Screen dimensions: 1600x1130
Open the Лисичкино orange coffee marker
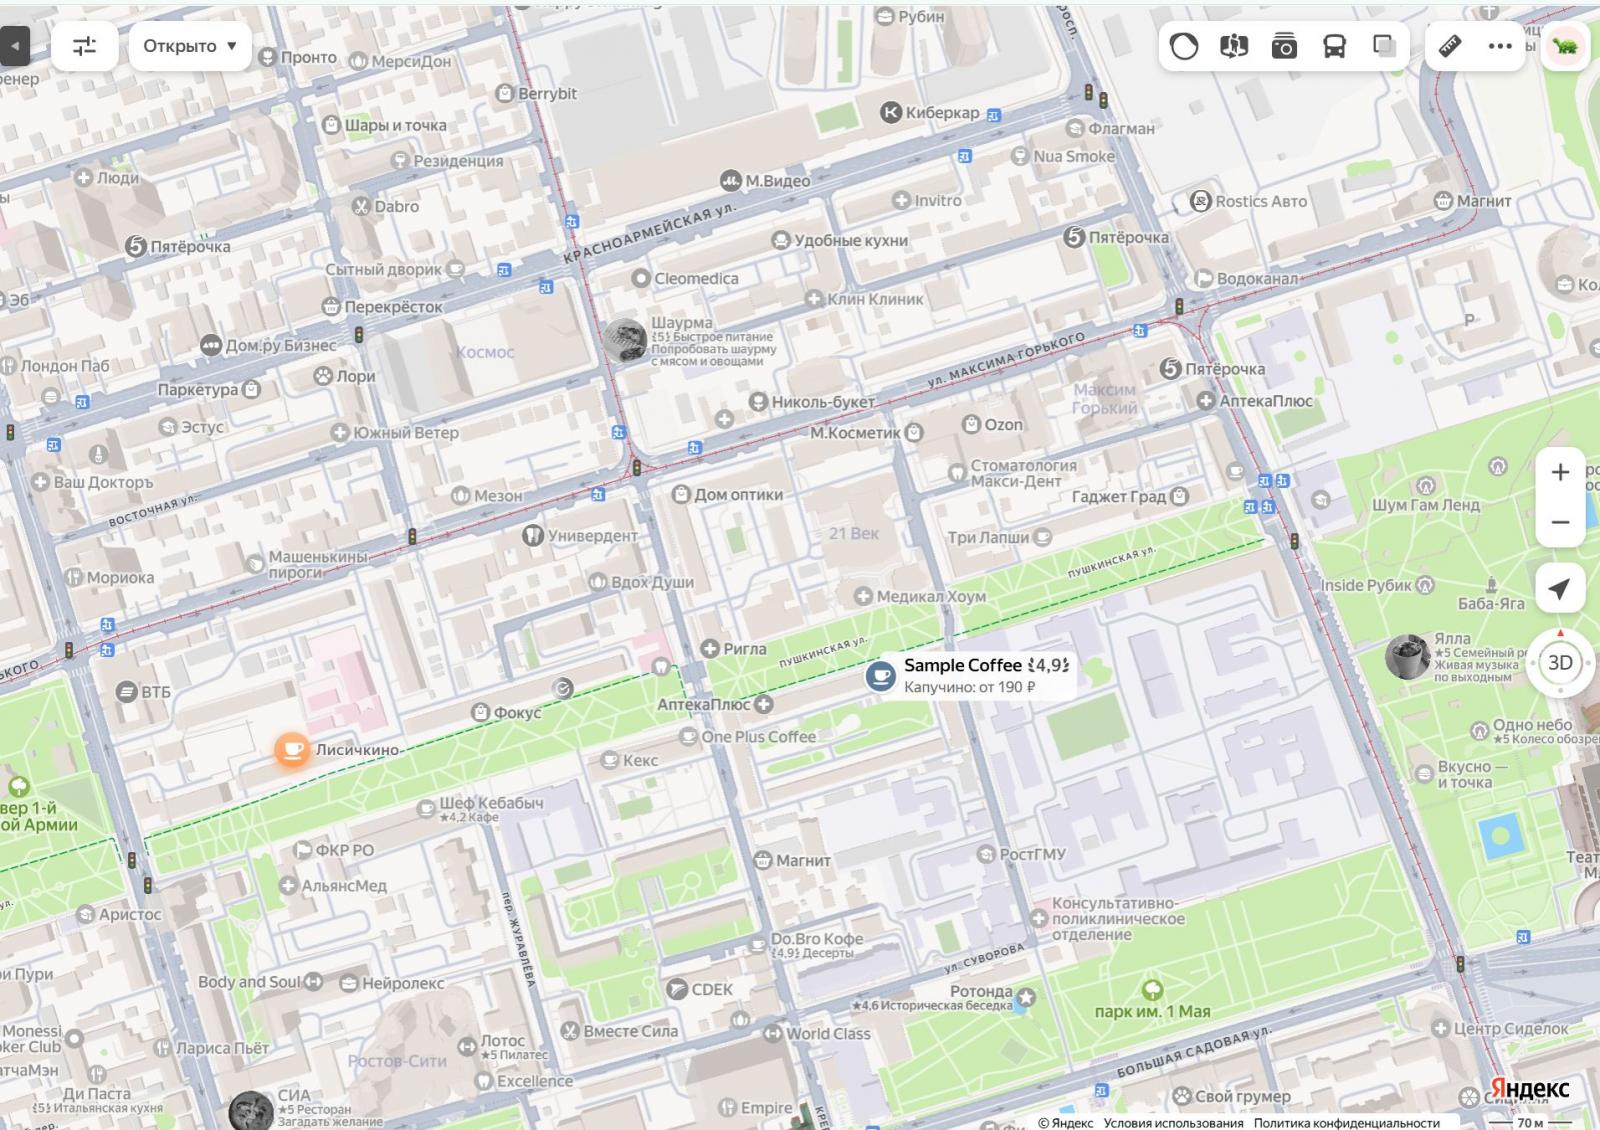click(x=292, y=750)
